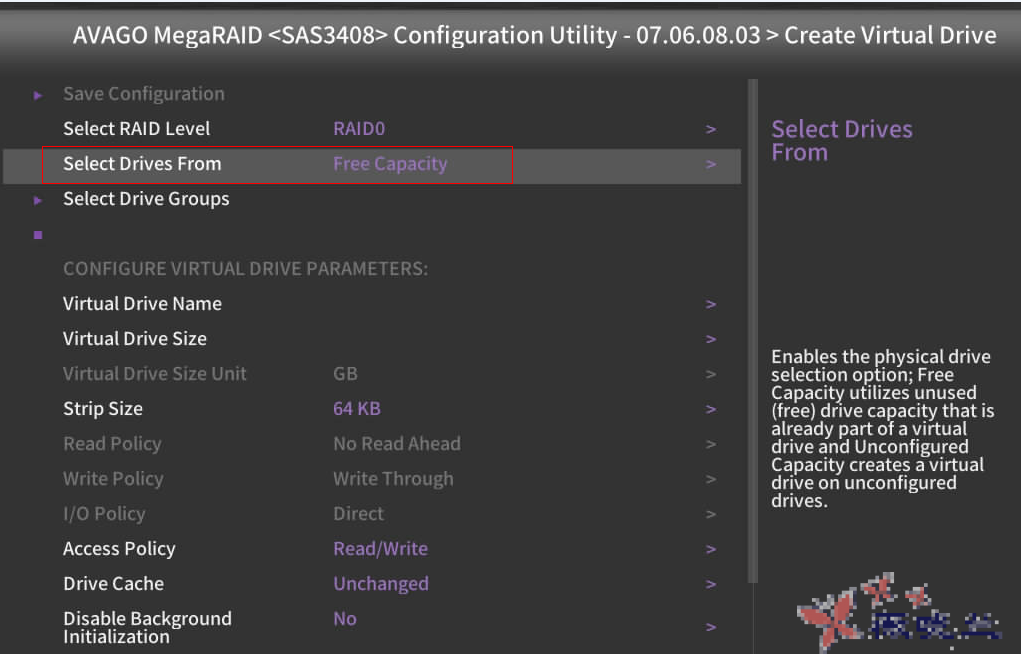Edit the Virtual Drive Size field
The width and height of the screenshot is (1021, 654).
click(x=135, y=339)
